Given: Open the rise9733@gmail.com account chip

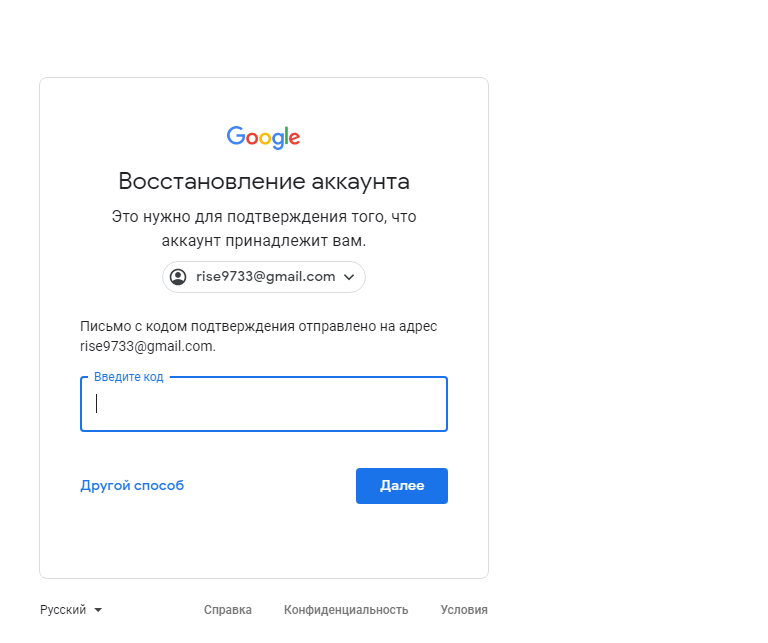Looking at the screenshot, I should 264,277.
